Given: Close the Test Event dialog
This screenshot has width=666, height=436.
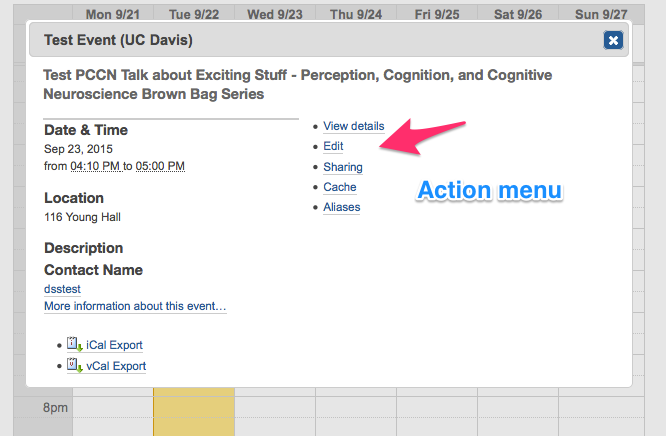Looking at the screenshot, I should (613, 40).
